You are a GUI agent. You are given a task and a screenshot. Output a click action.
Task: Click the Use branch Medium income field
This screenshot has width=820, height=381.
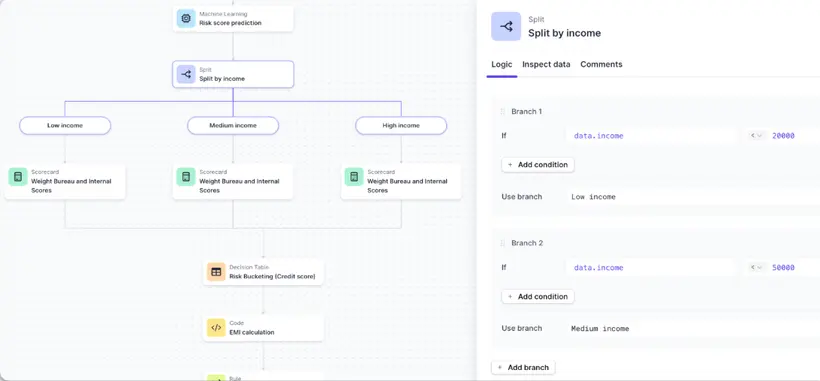693,329
